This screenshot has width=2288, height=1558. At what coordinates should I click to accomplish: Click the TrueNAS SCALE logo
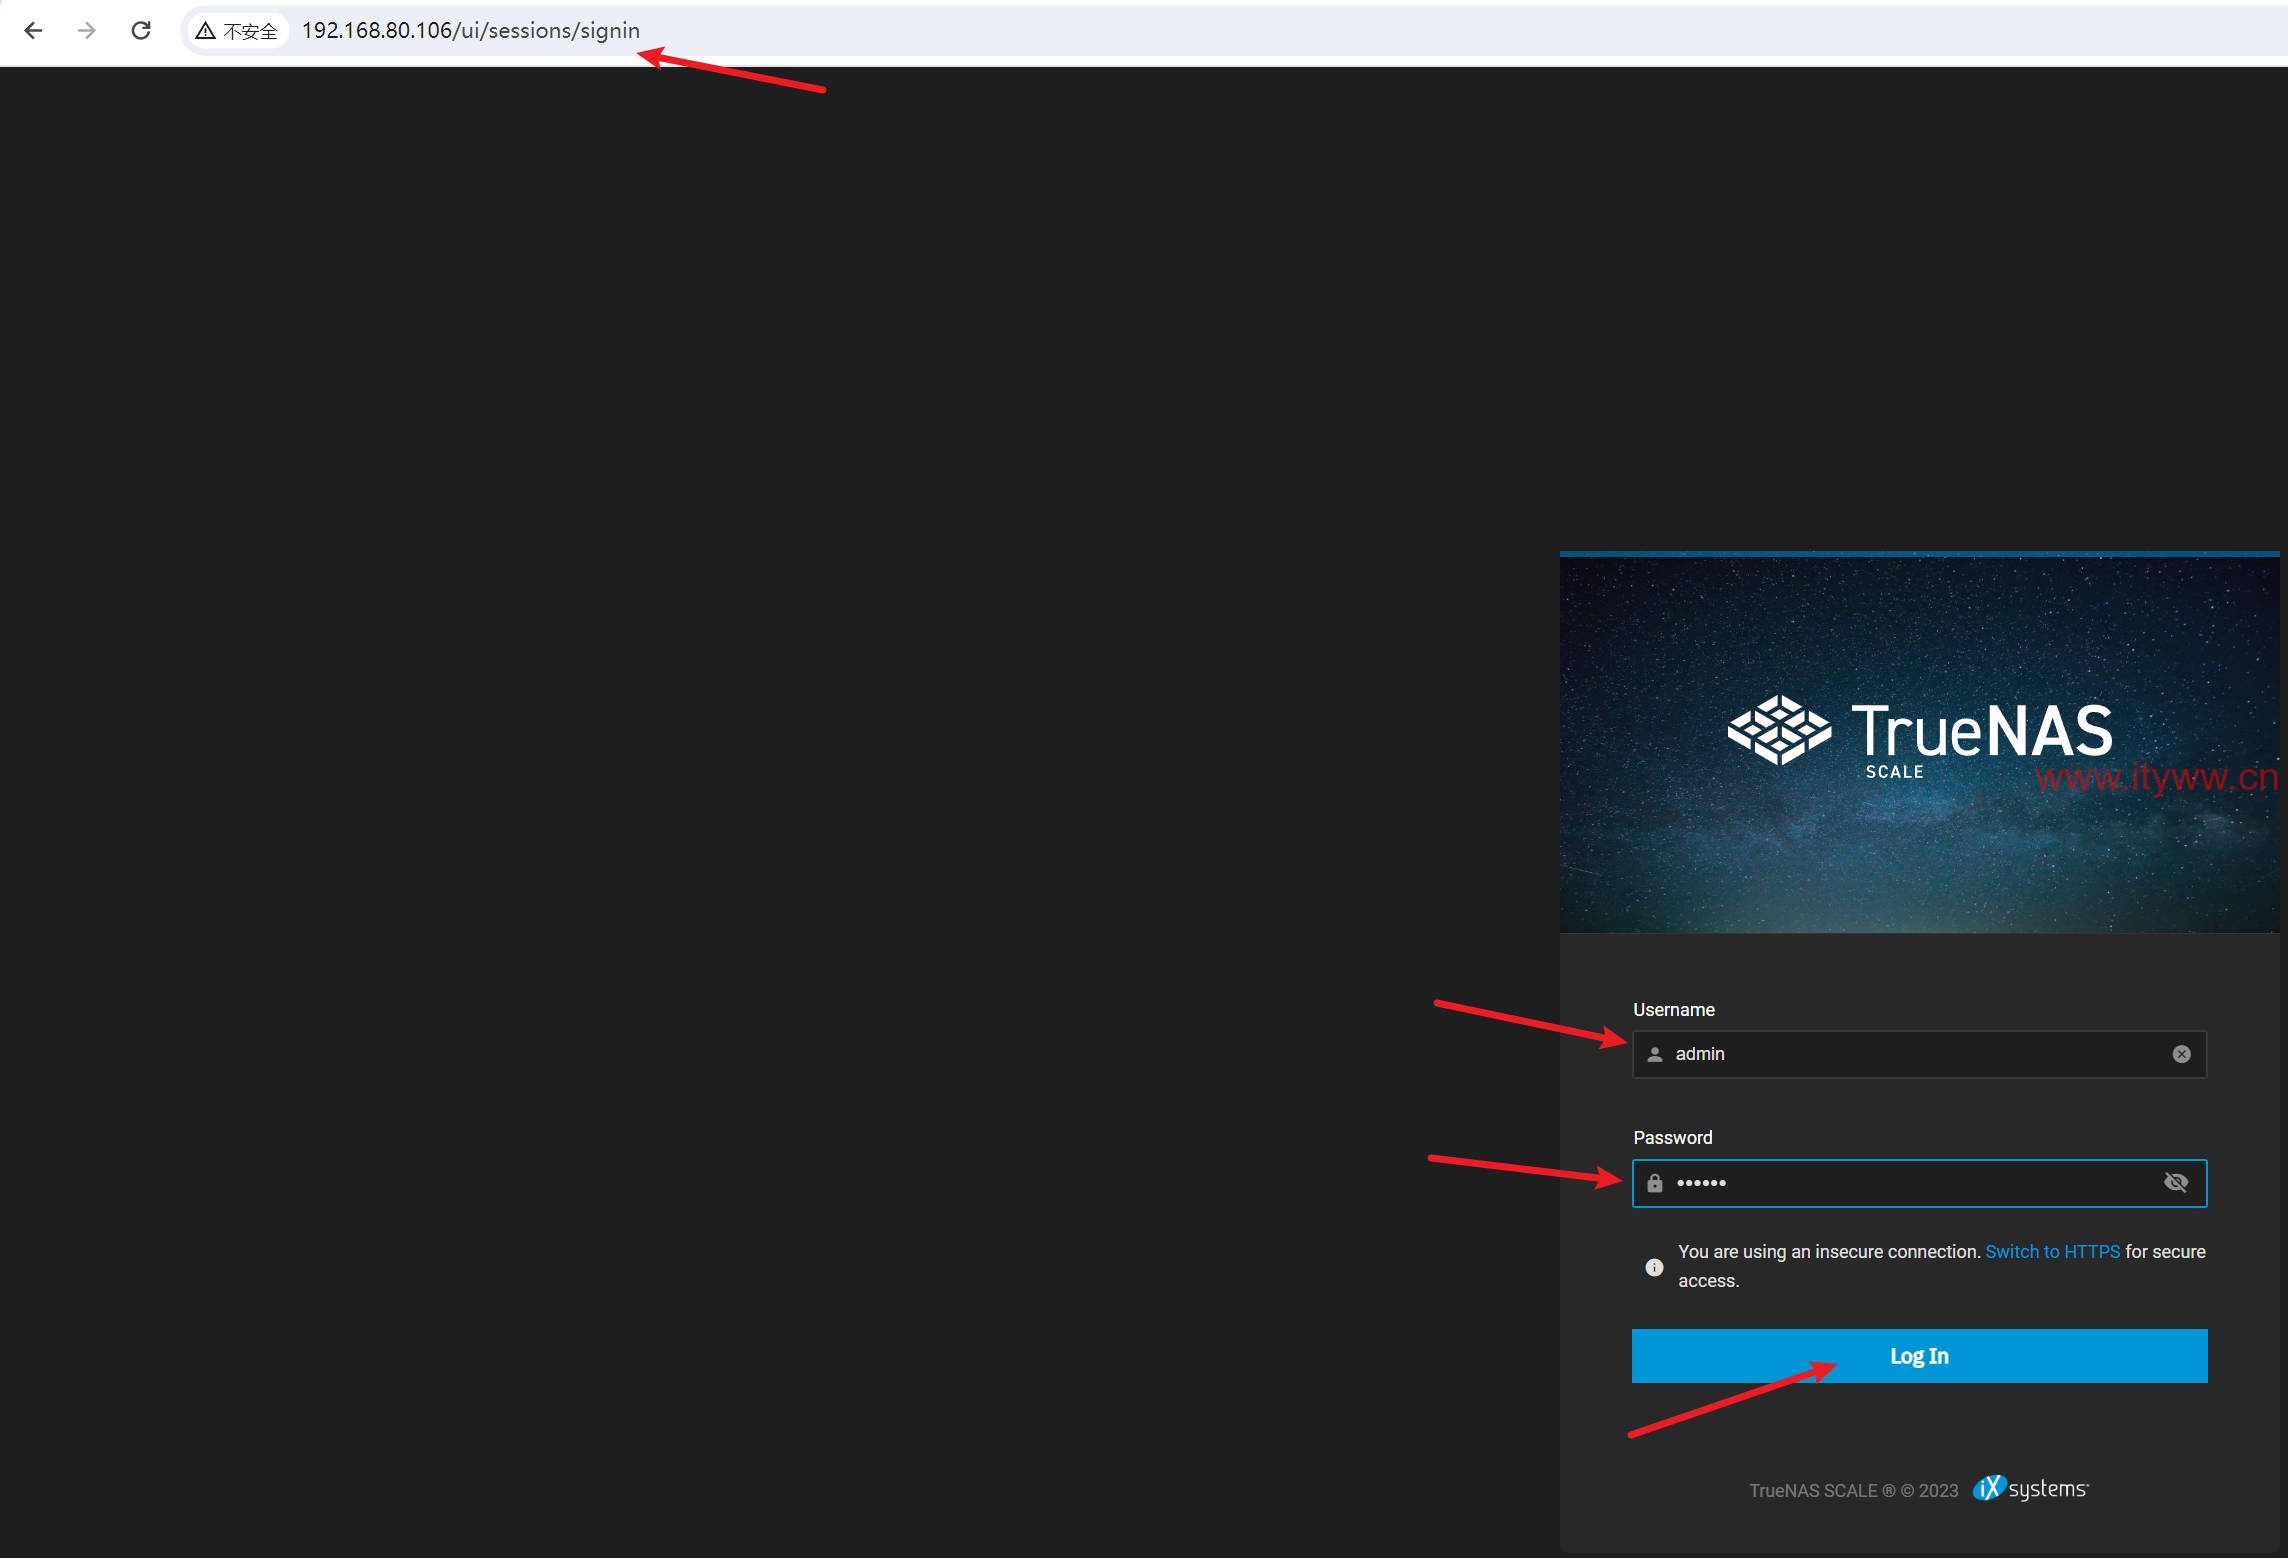[1920, 737]
